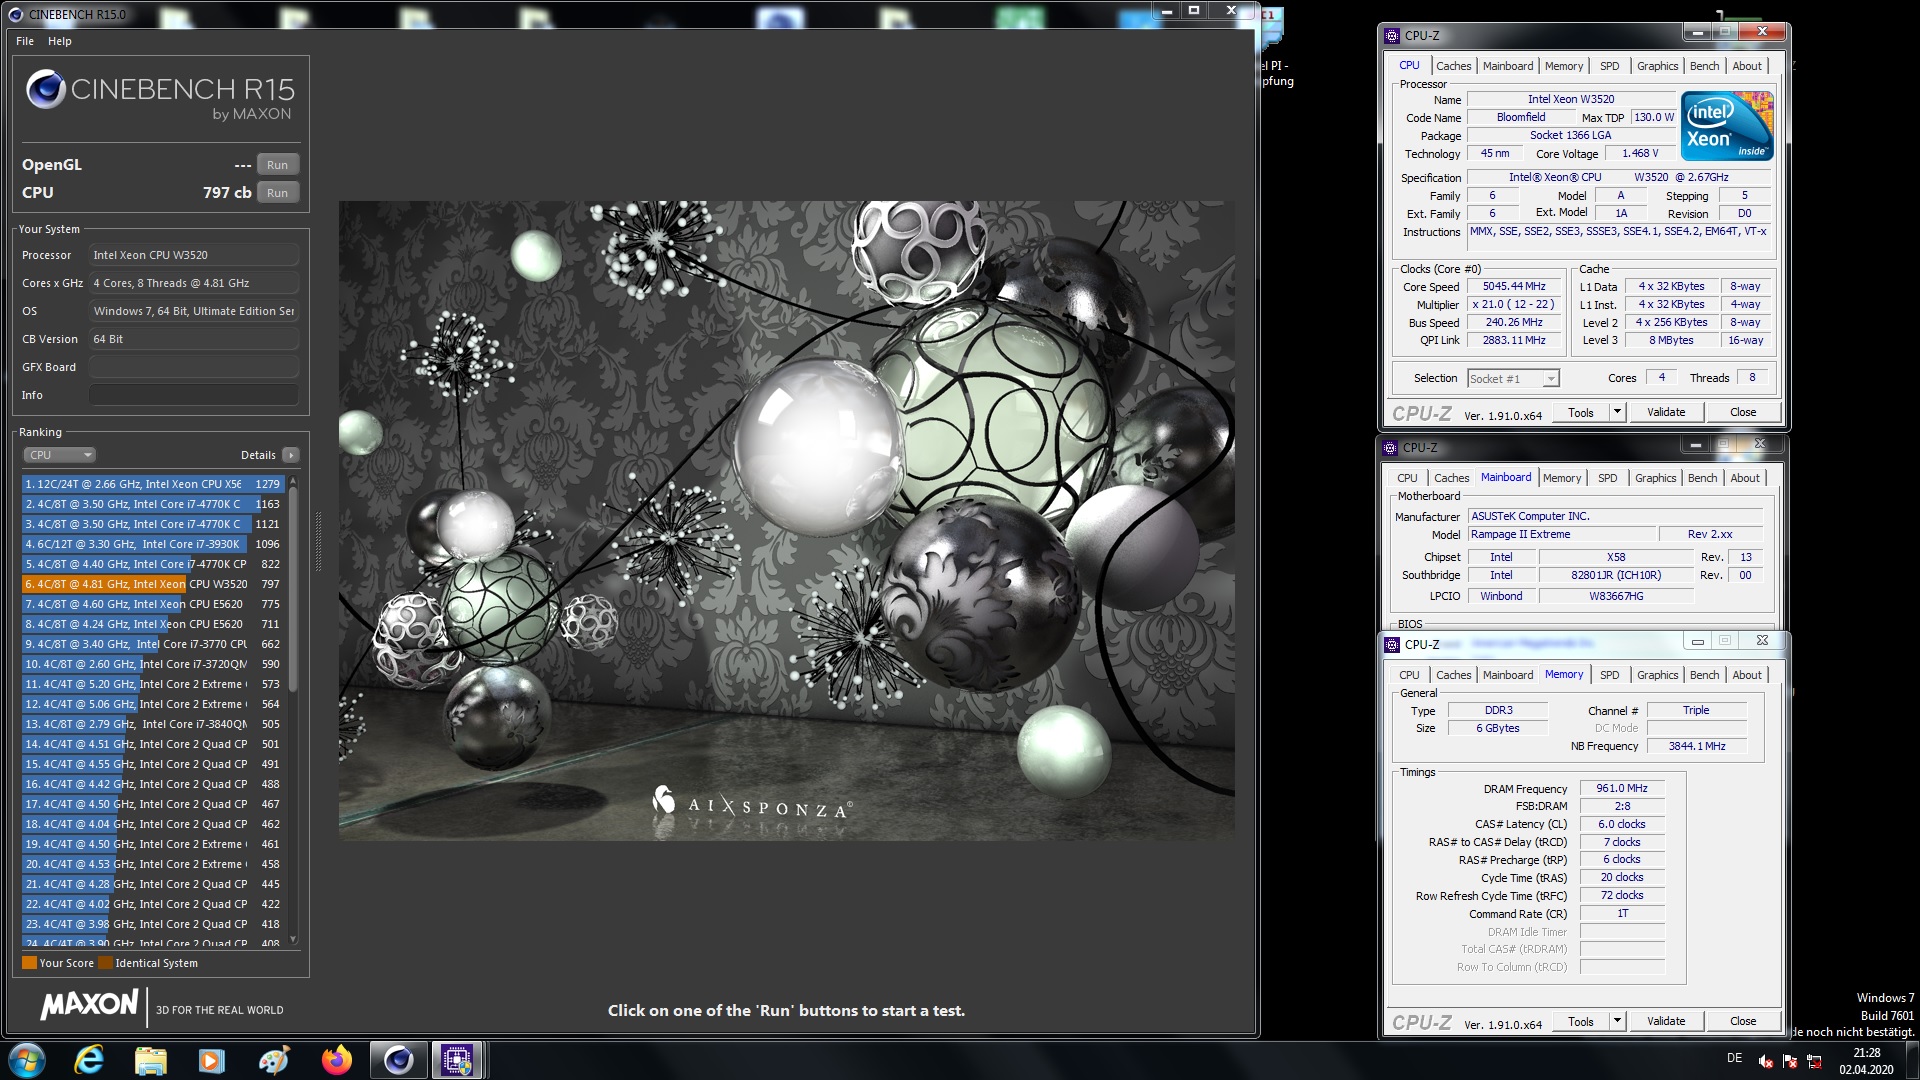Select ranking row 4 Core i7-3930K 1096

(x=153, y=544)
